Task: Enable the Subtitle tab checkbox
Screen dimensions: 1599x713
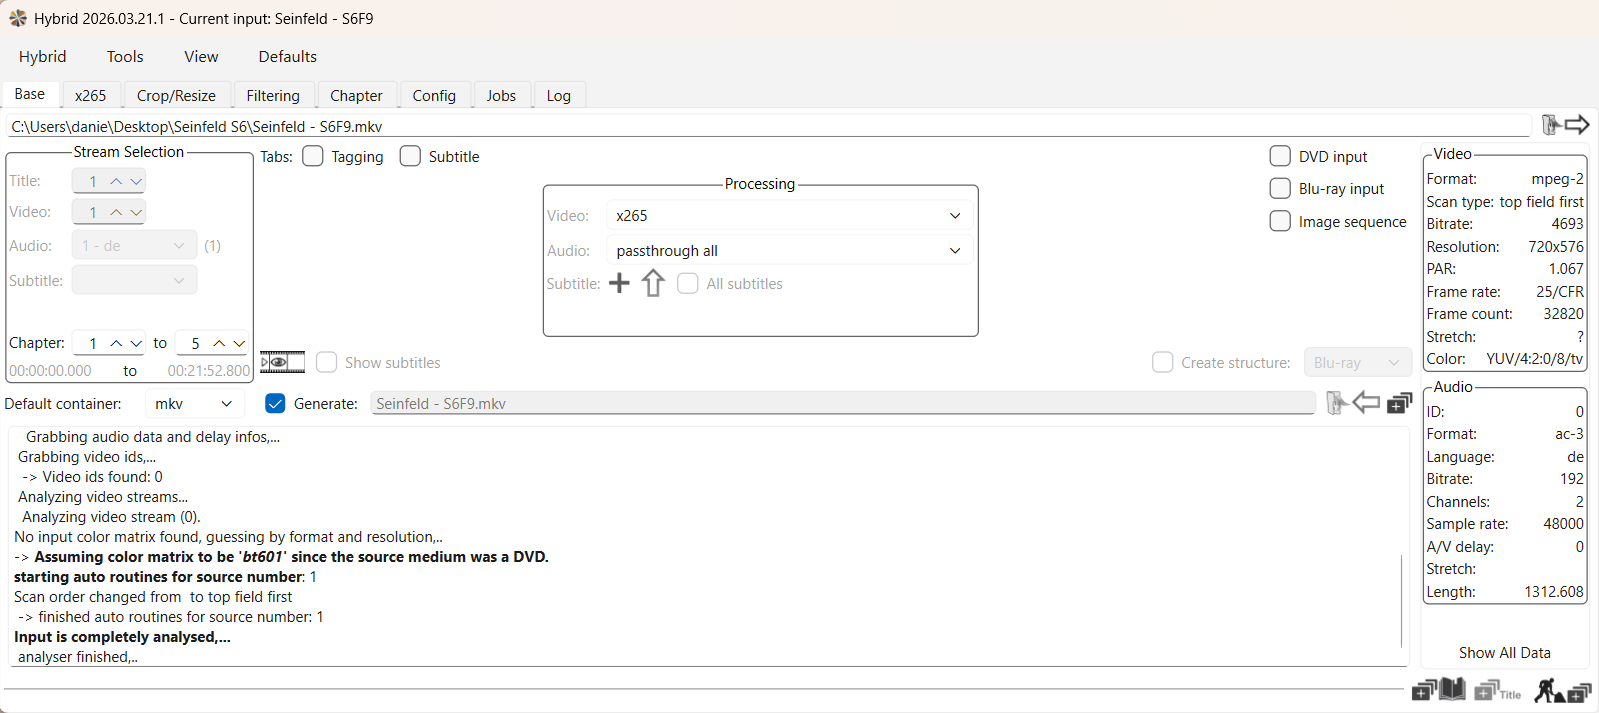Action: click(410, 156)
